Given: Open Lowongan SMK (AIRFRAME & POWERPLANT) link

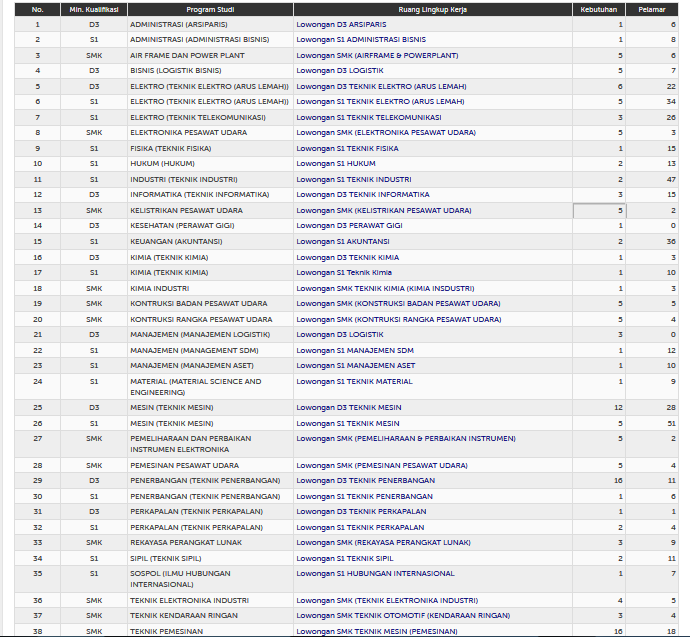Looking at the screenshot, I should (x=377, y=55).
